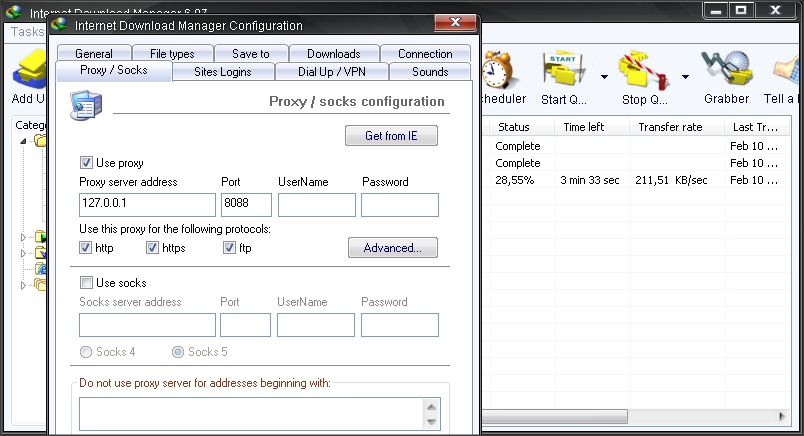804x436 pixels.
Task: Click the proxy Password field
Action: pos(400,205)
